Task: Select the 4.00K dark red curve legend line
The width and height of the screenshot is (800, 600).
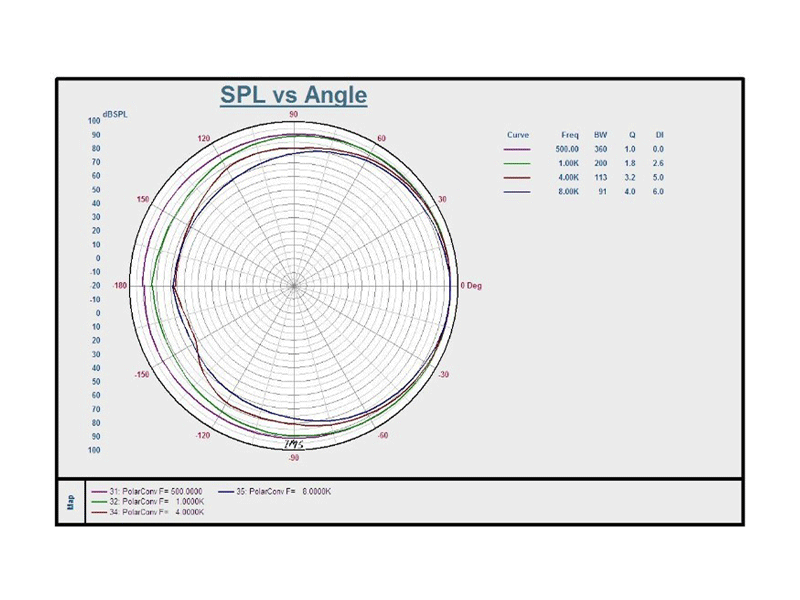Action: 518,177
